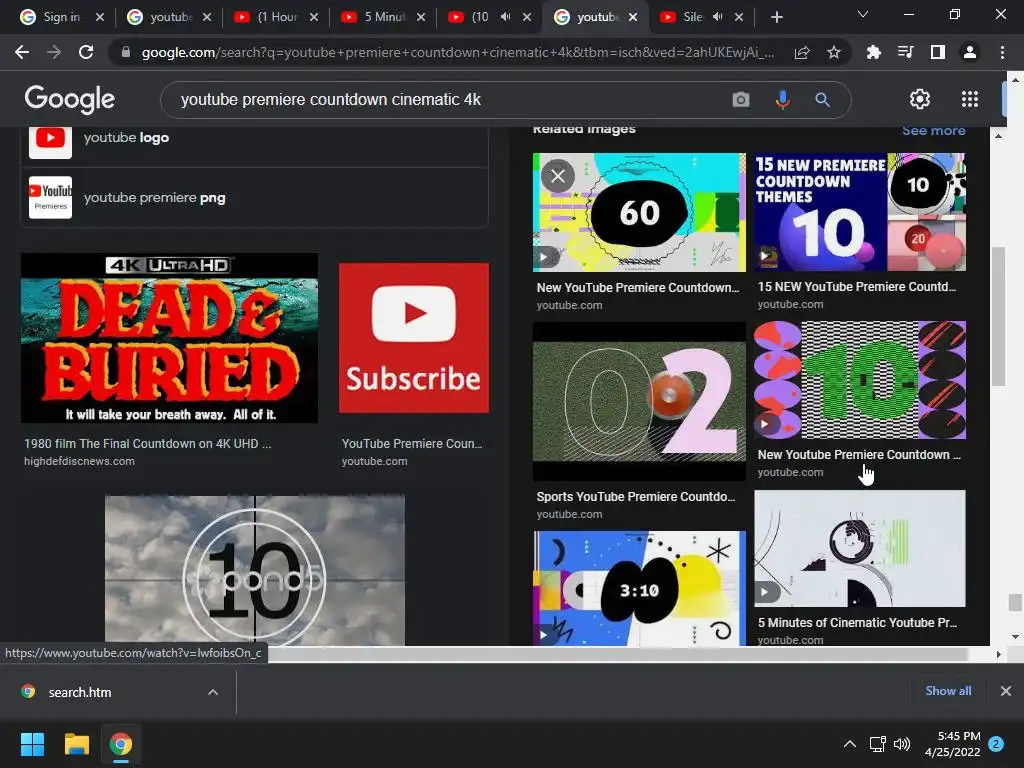The image size is (1024, 768).
Task: Bookmark this page with the star icon
Action: [834, 52]
